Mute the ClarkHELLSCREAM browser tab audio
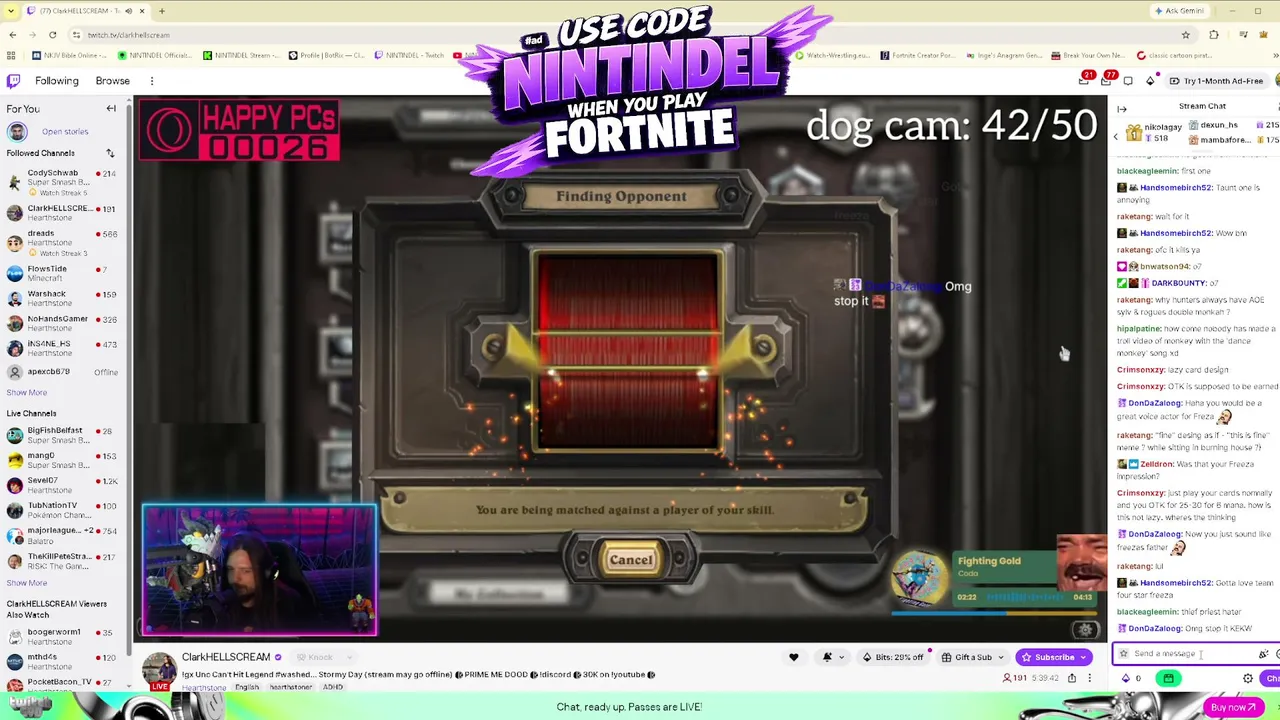 click(128, 11)
